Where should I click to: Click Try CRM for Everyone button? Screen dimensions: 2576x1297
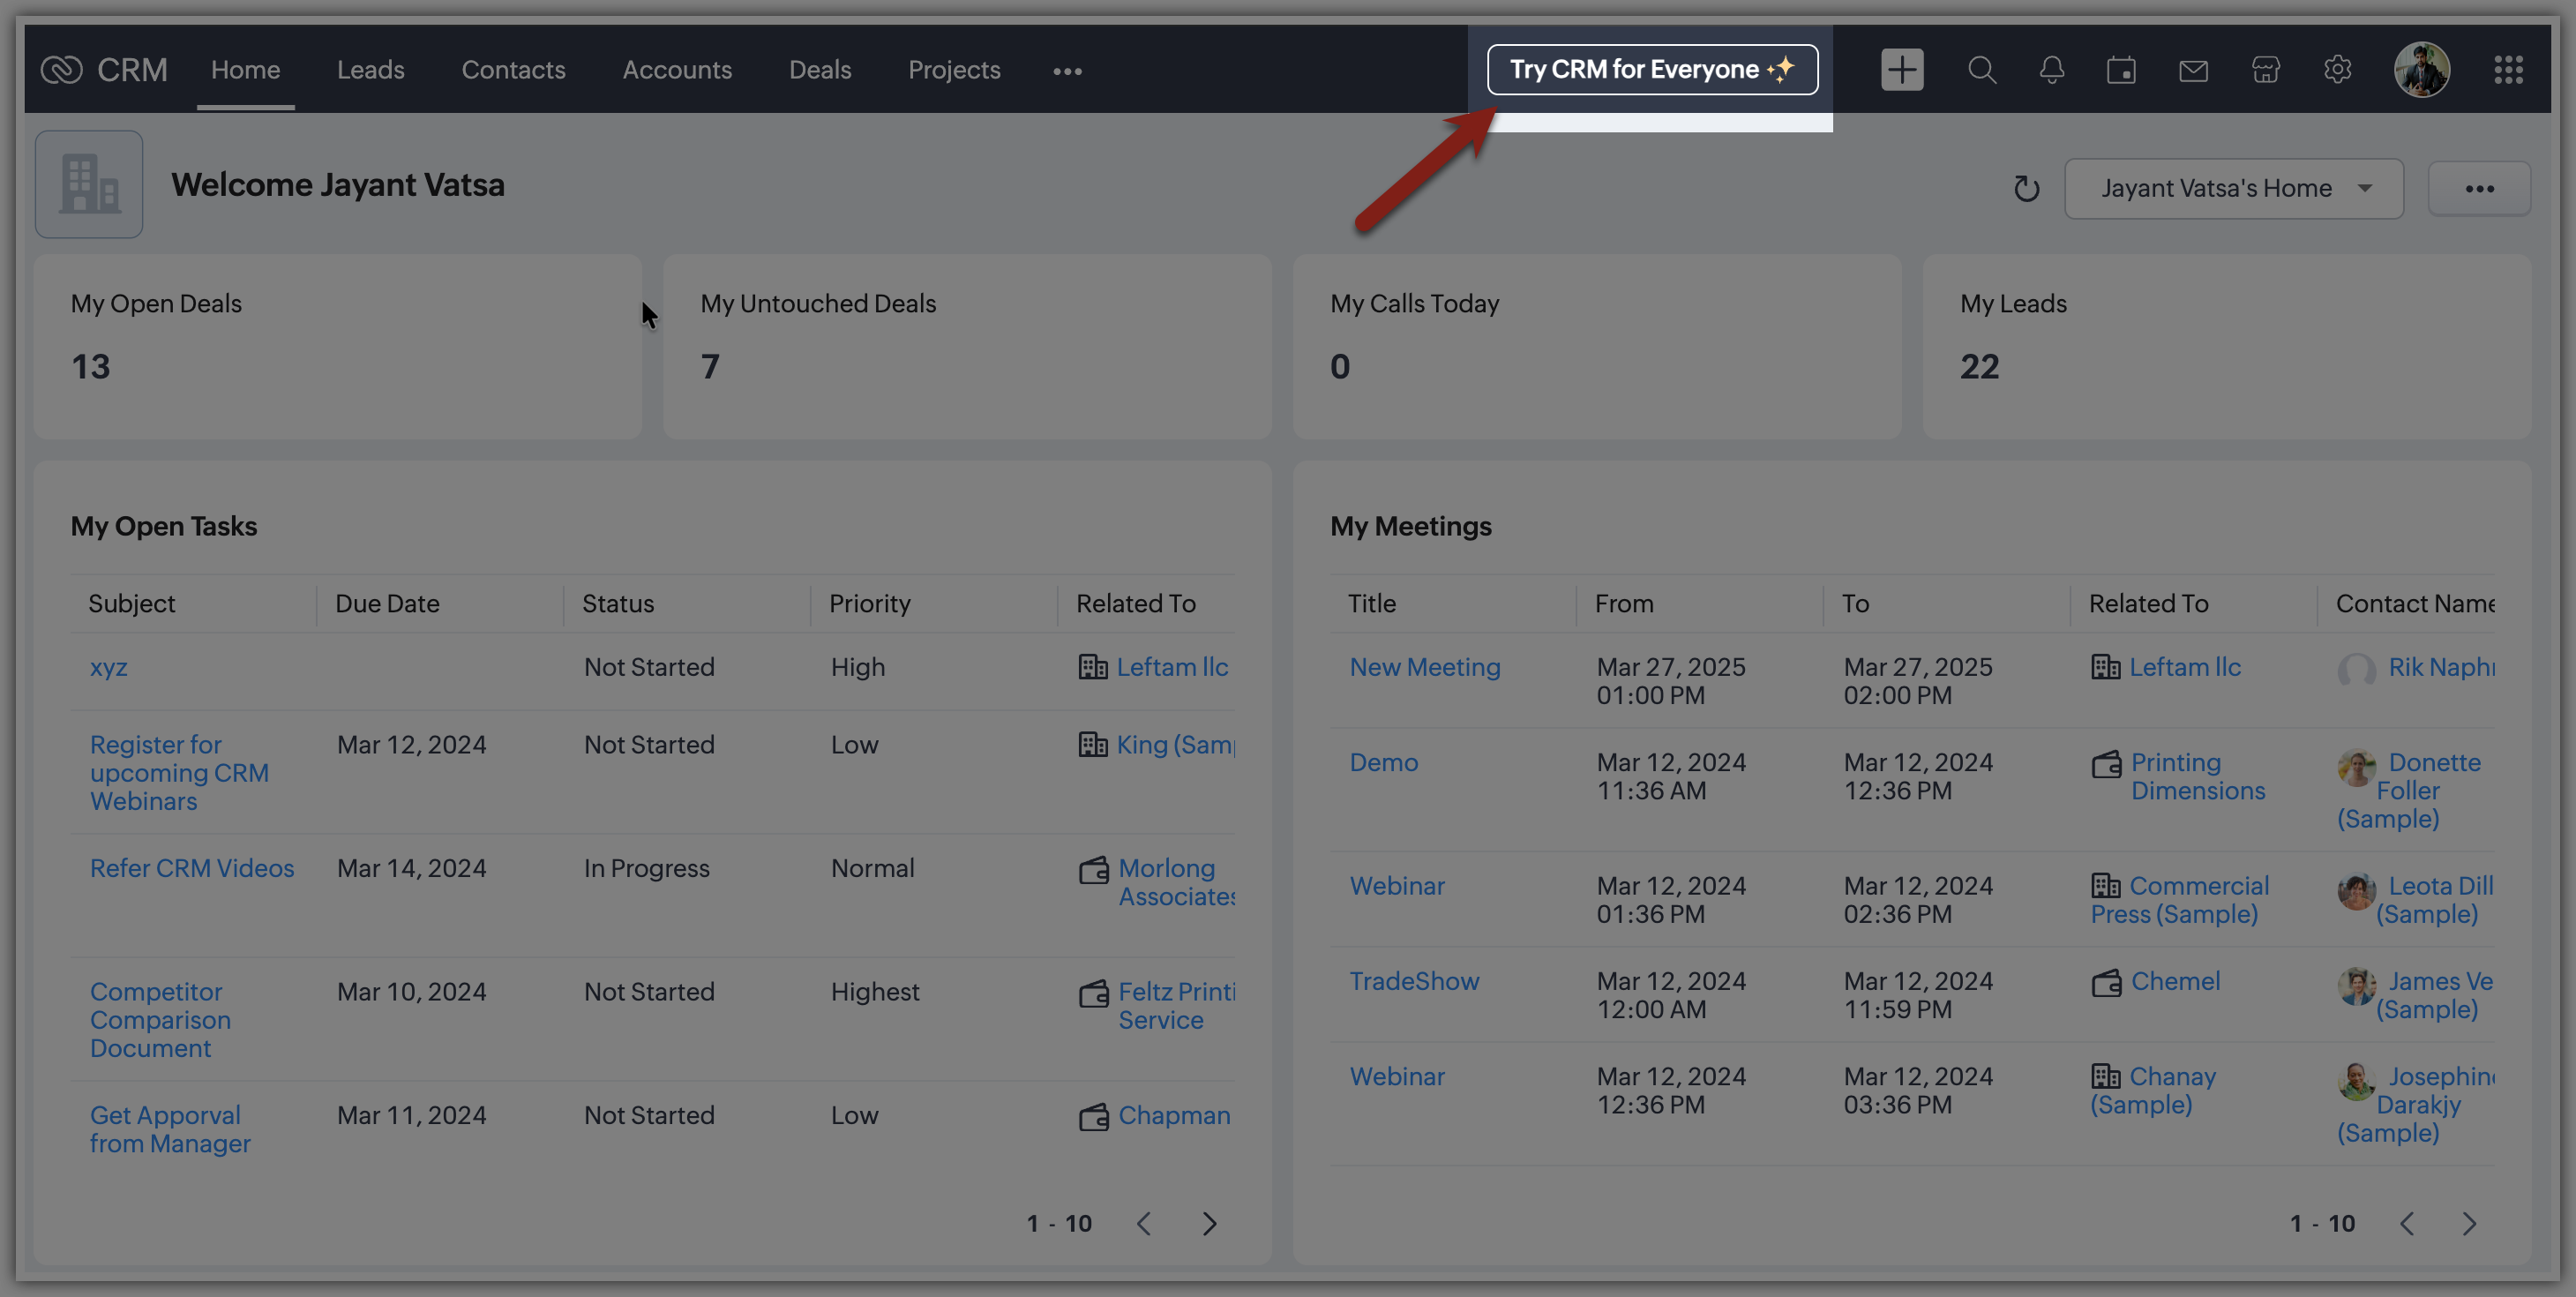[1651, 69]
